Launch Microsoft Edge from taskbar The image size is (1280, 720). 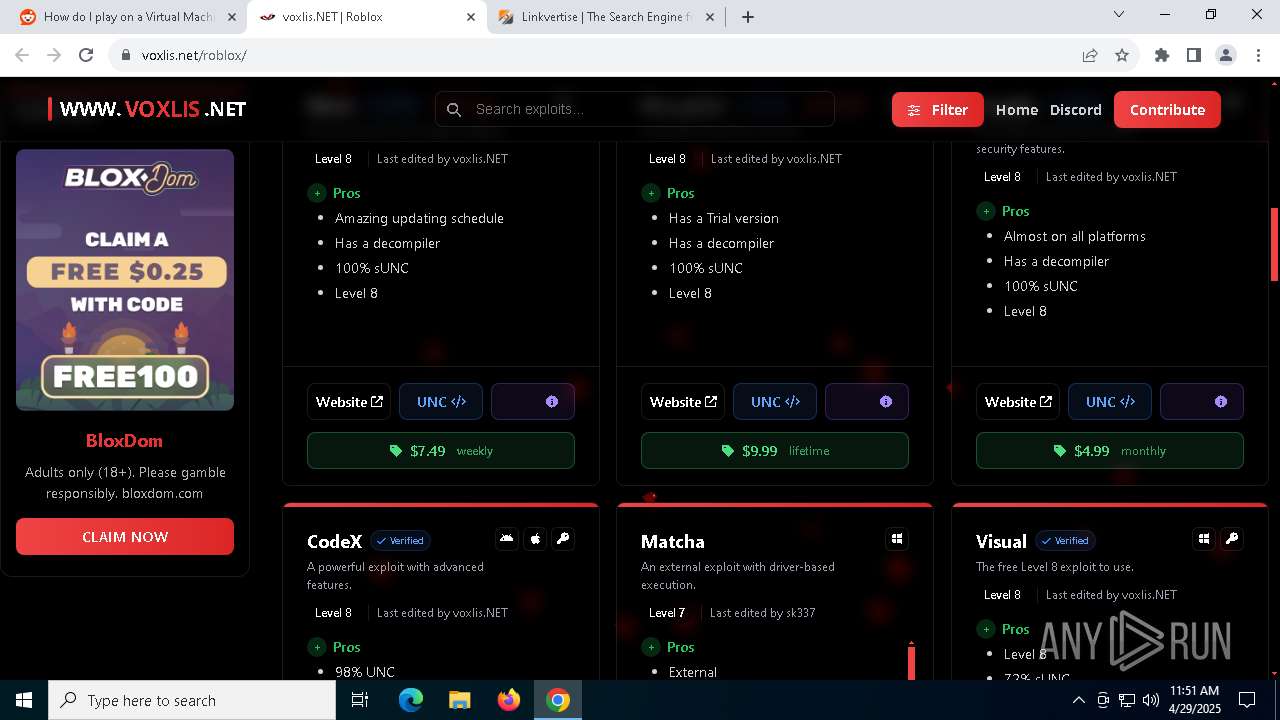click(x=411, y=700)
